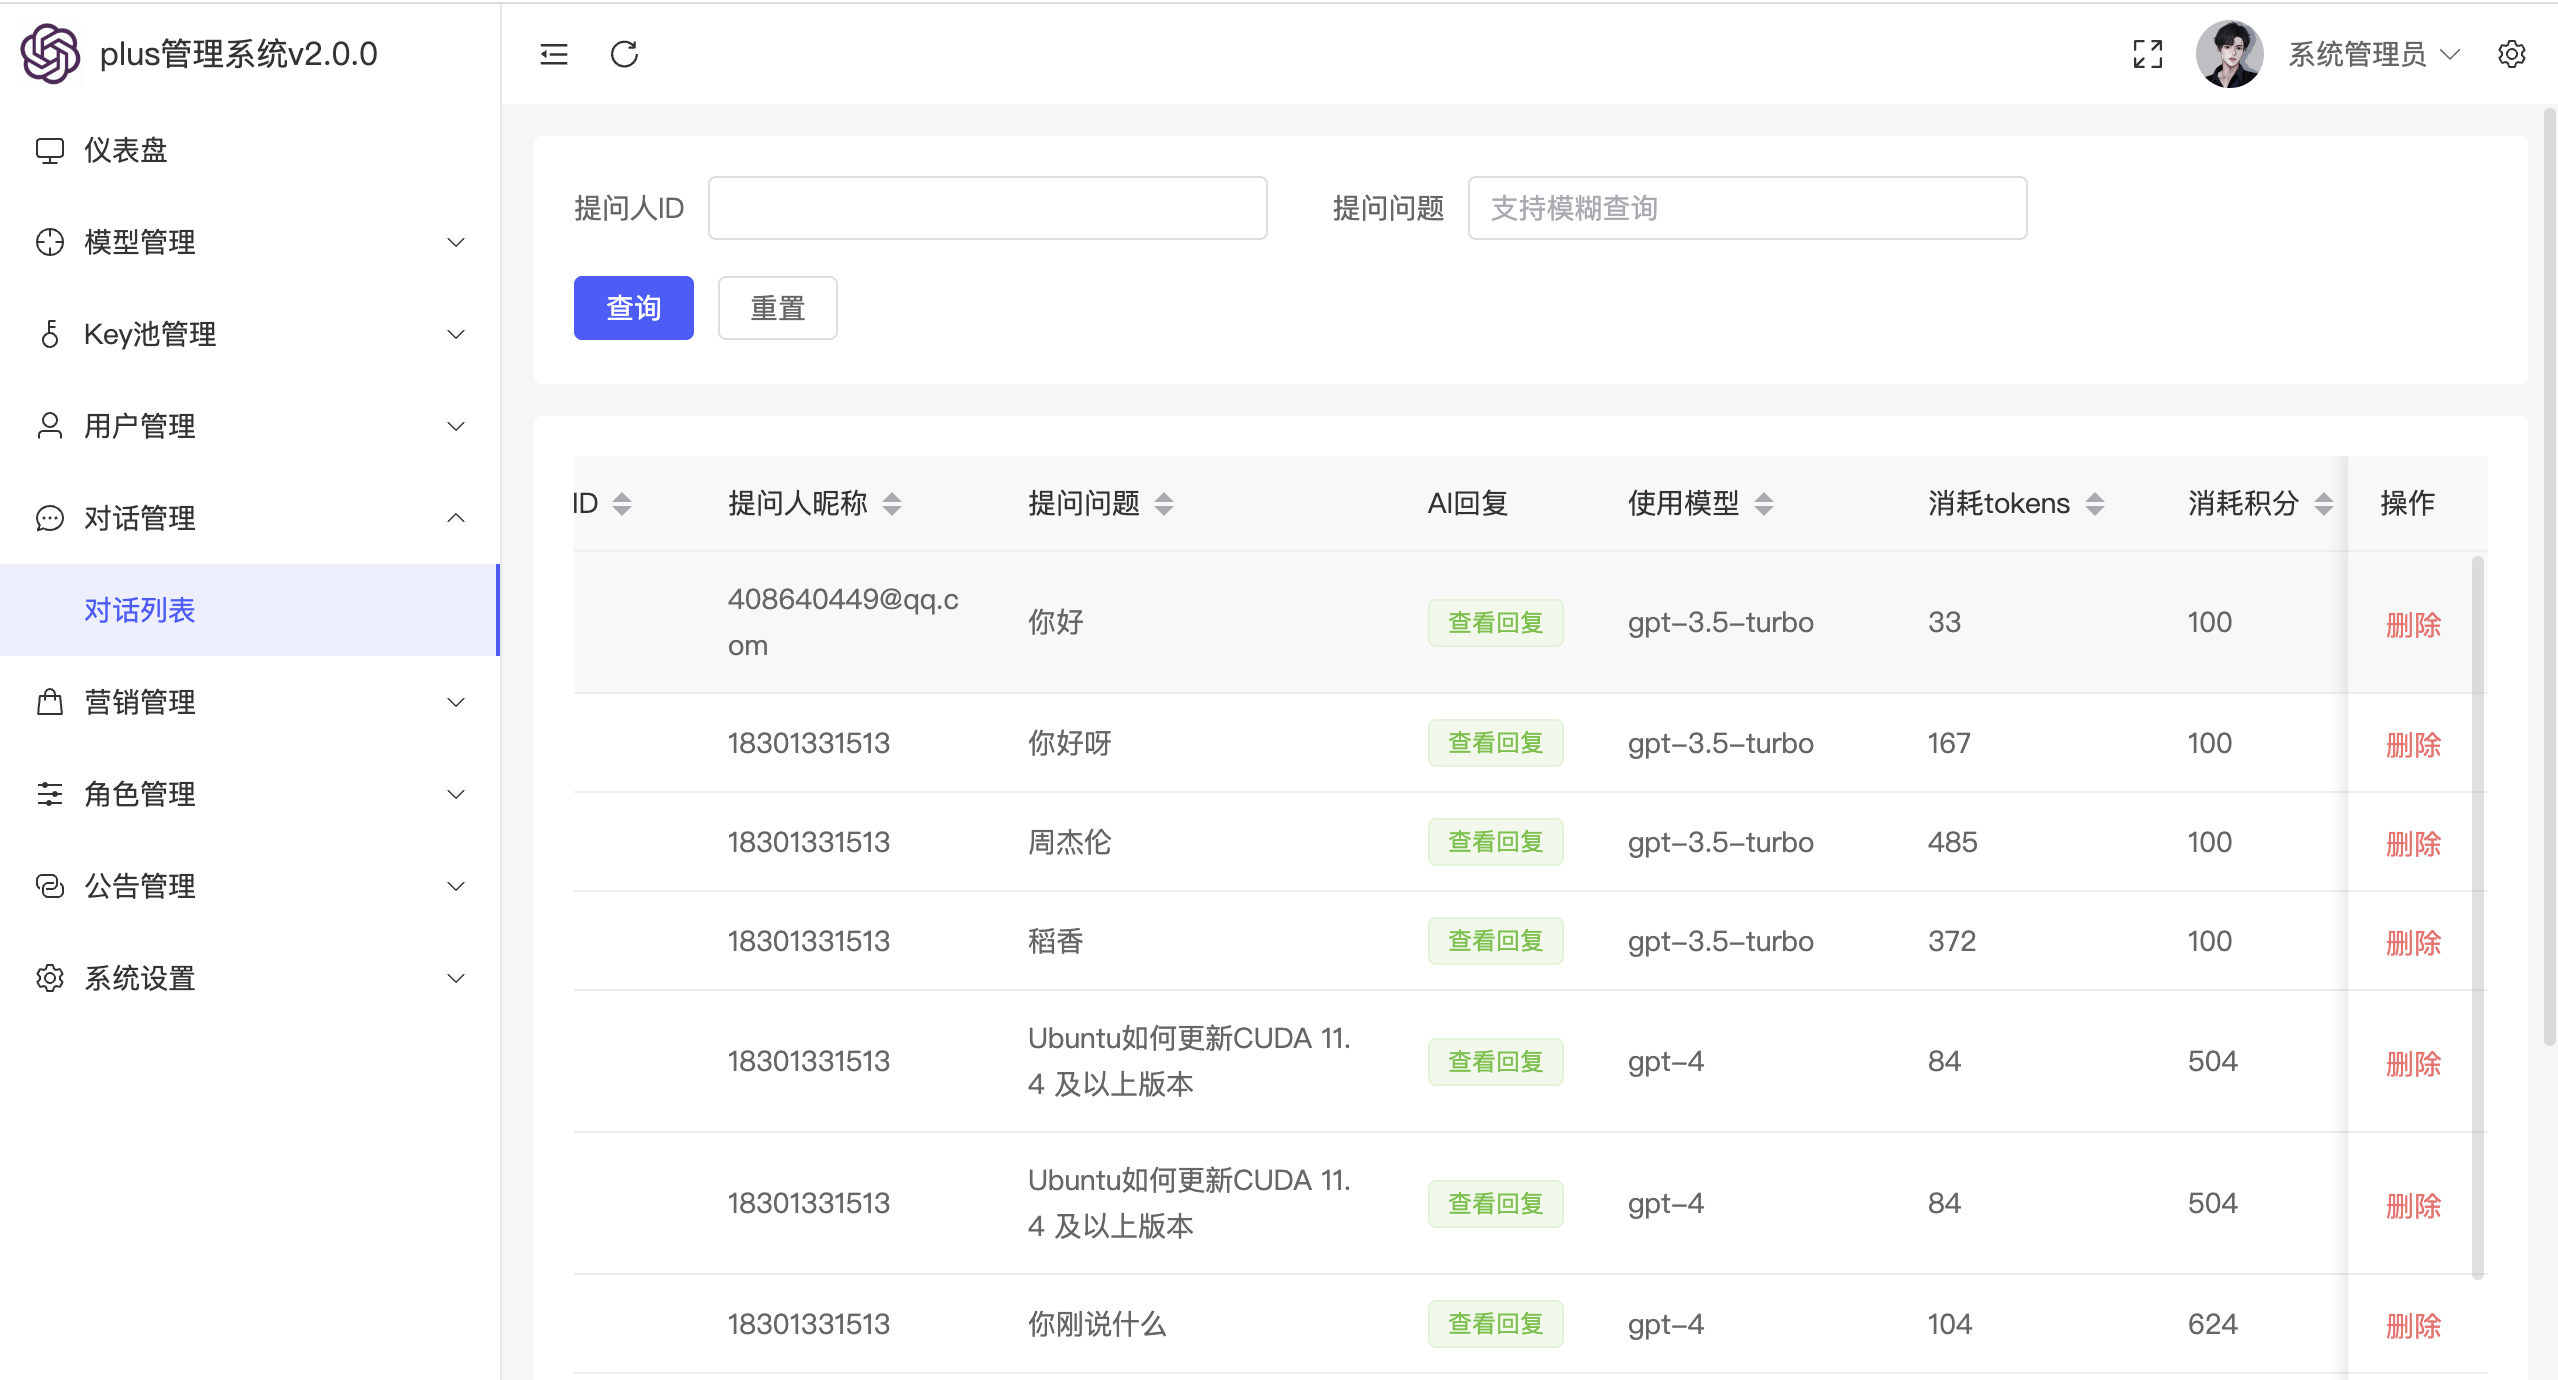Select the 对话列表 menu item
The image size is (2558, 1380).
point(140,610)
